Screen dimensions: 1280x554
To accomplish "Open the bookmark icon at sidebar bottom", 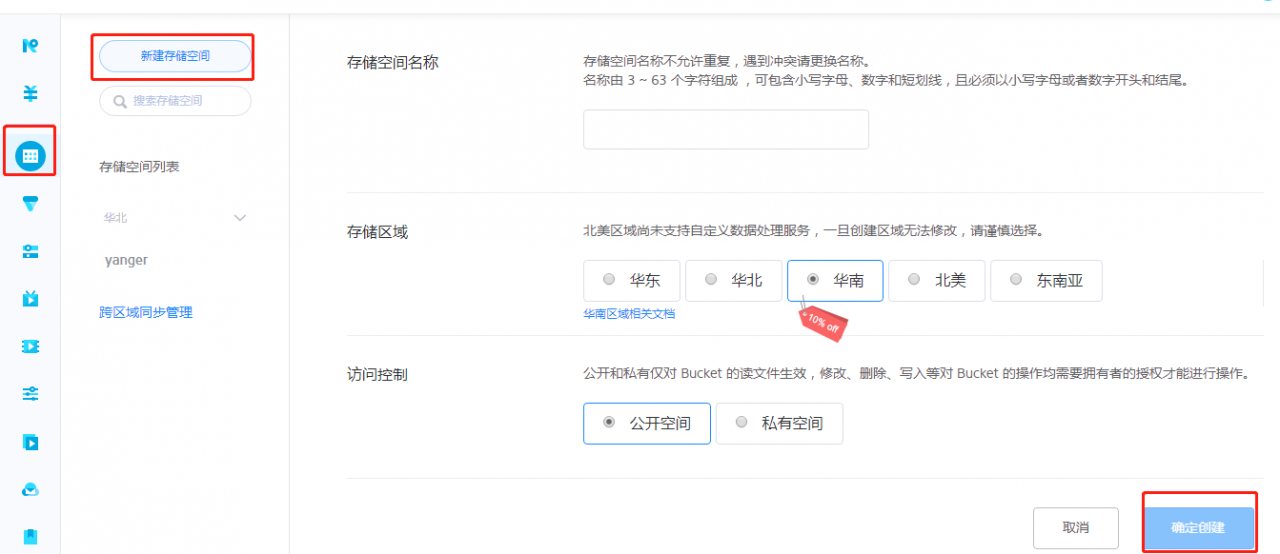I will [x=30, y=537].
